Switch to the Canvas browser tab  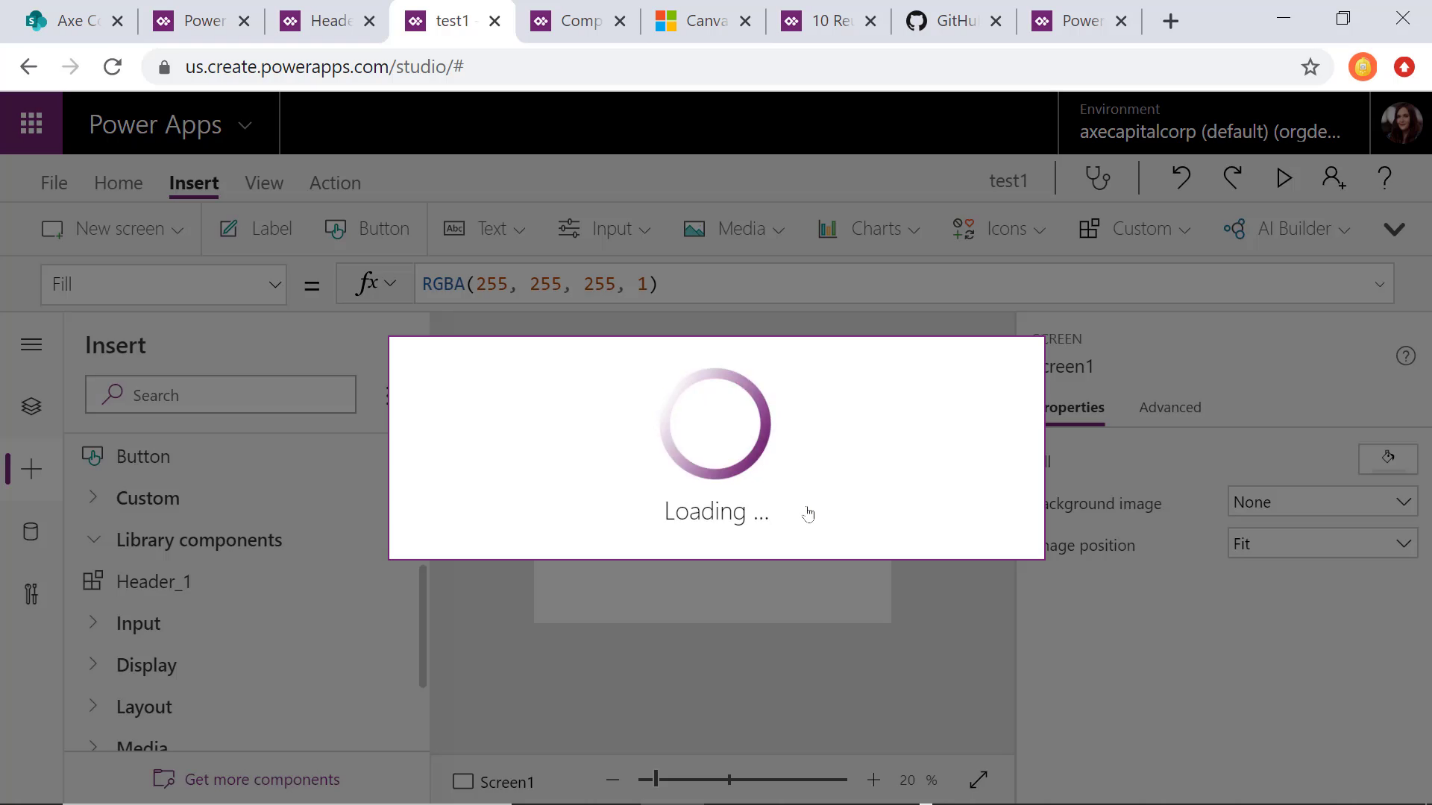click(x=702, y=21)
